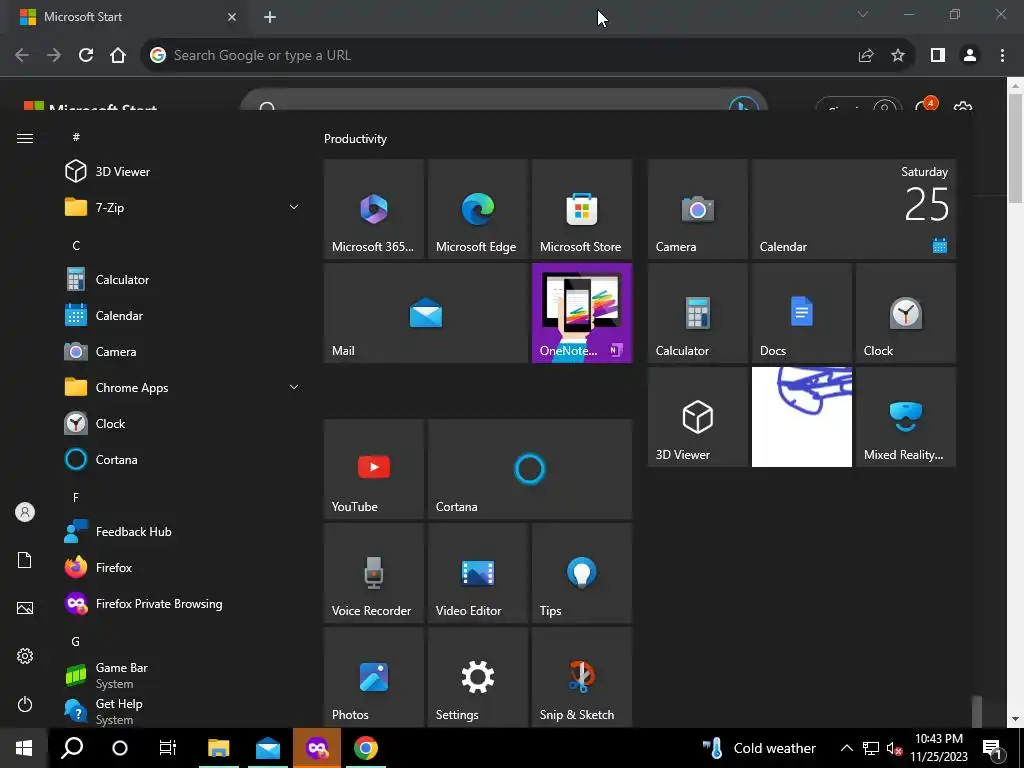The image size is (1024, 768).
Task: Open the YouTube tile
Action: click(374, 469)
